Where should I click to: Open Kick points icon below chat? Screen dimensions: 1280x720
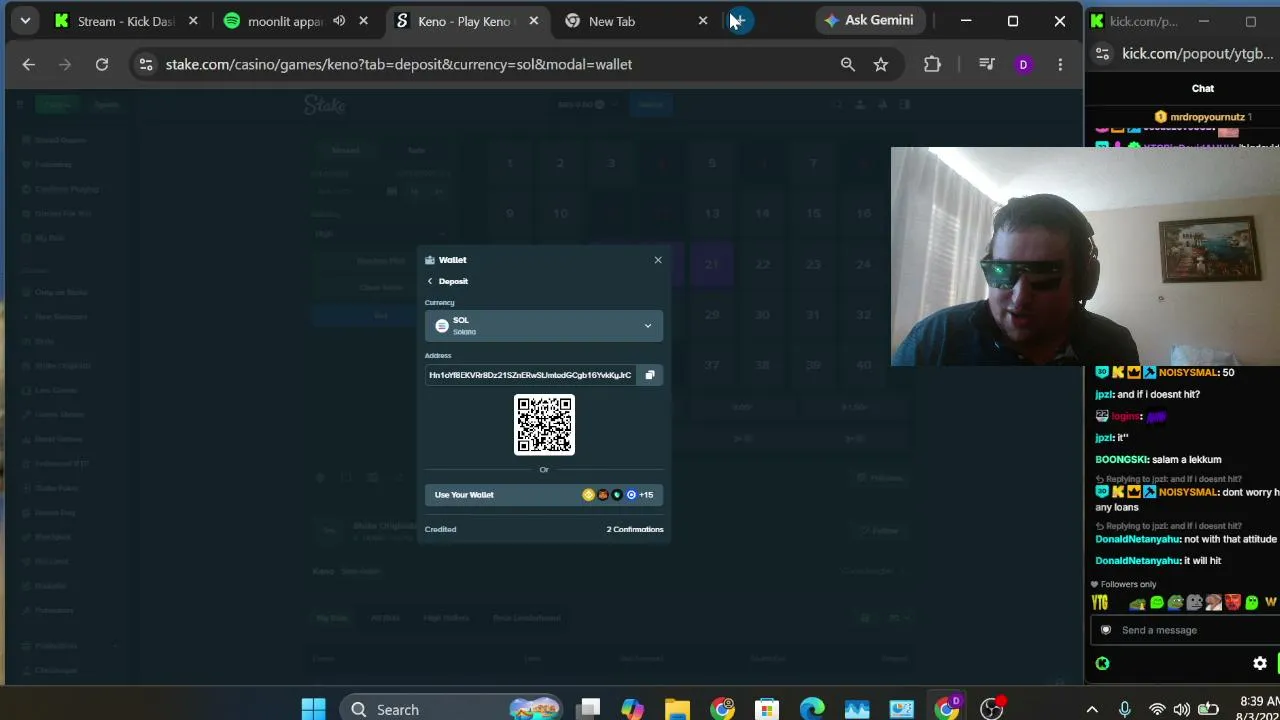[x=1102, y=663]
